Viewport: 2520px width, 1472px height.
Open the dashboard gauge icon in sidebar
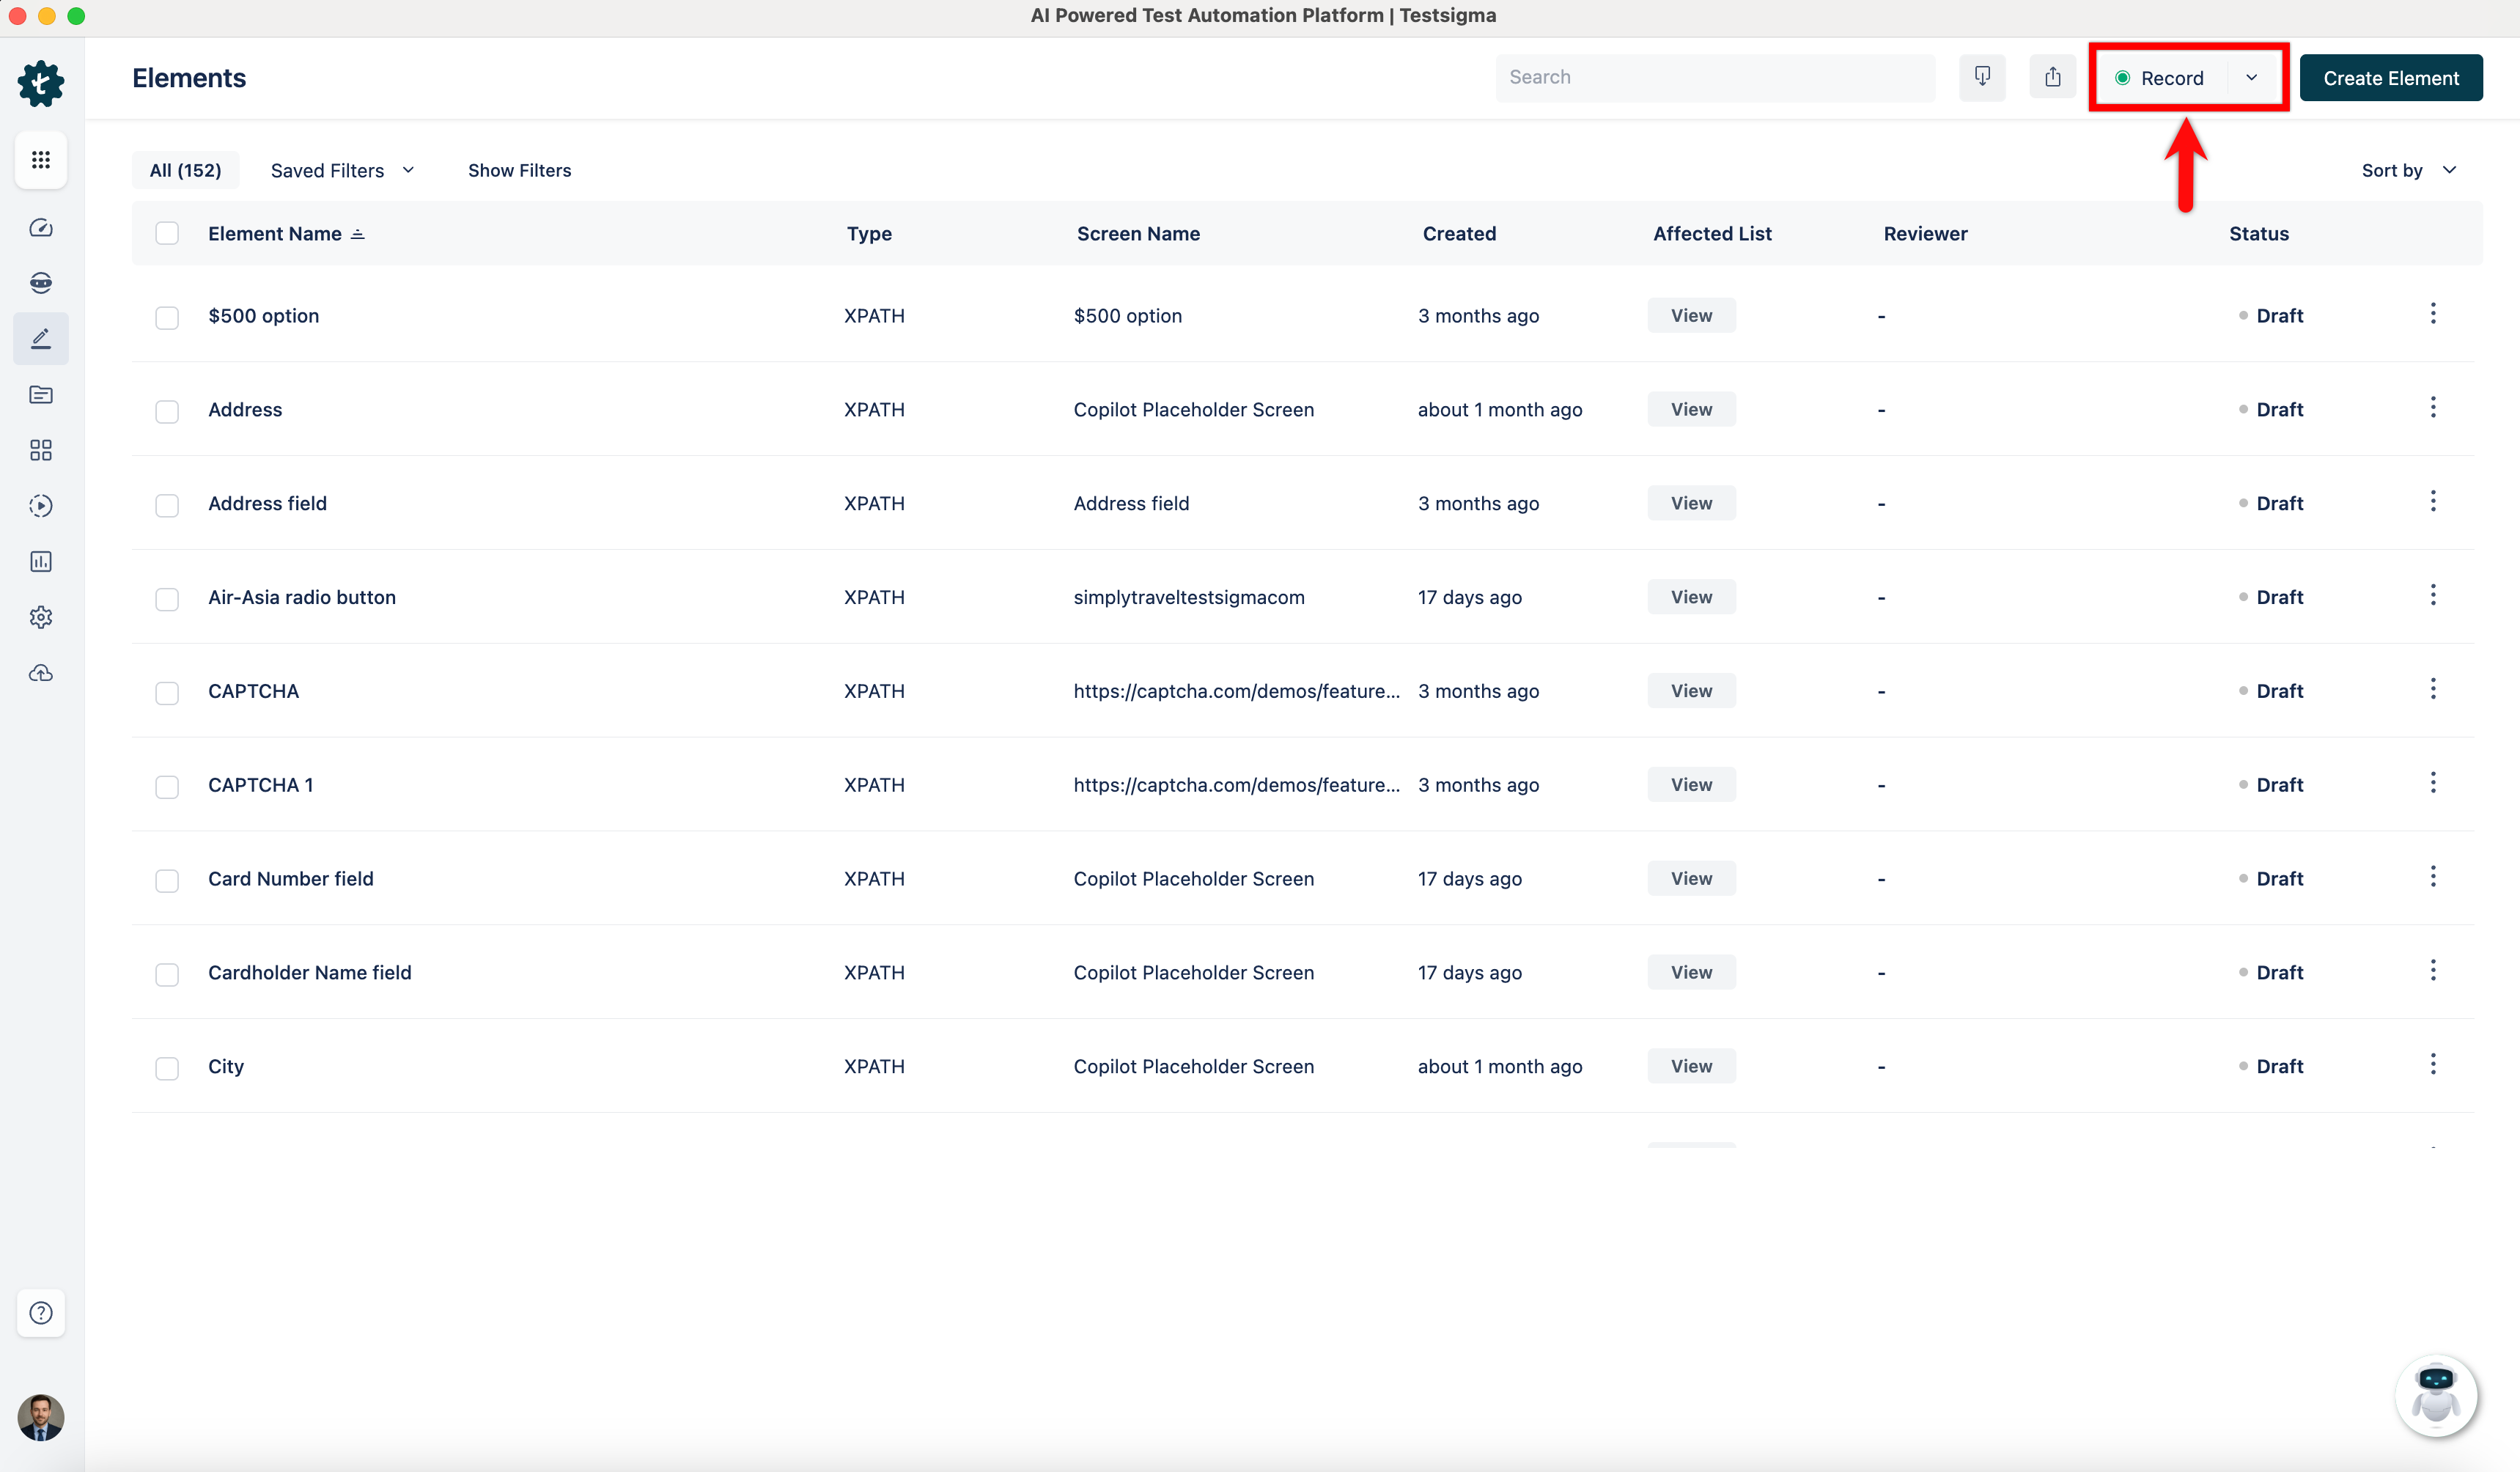click(41, 228)
